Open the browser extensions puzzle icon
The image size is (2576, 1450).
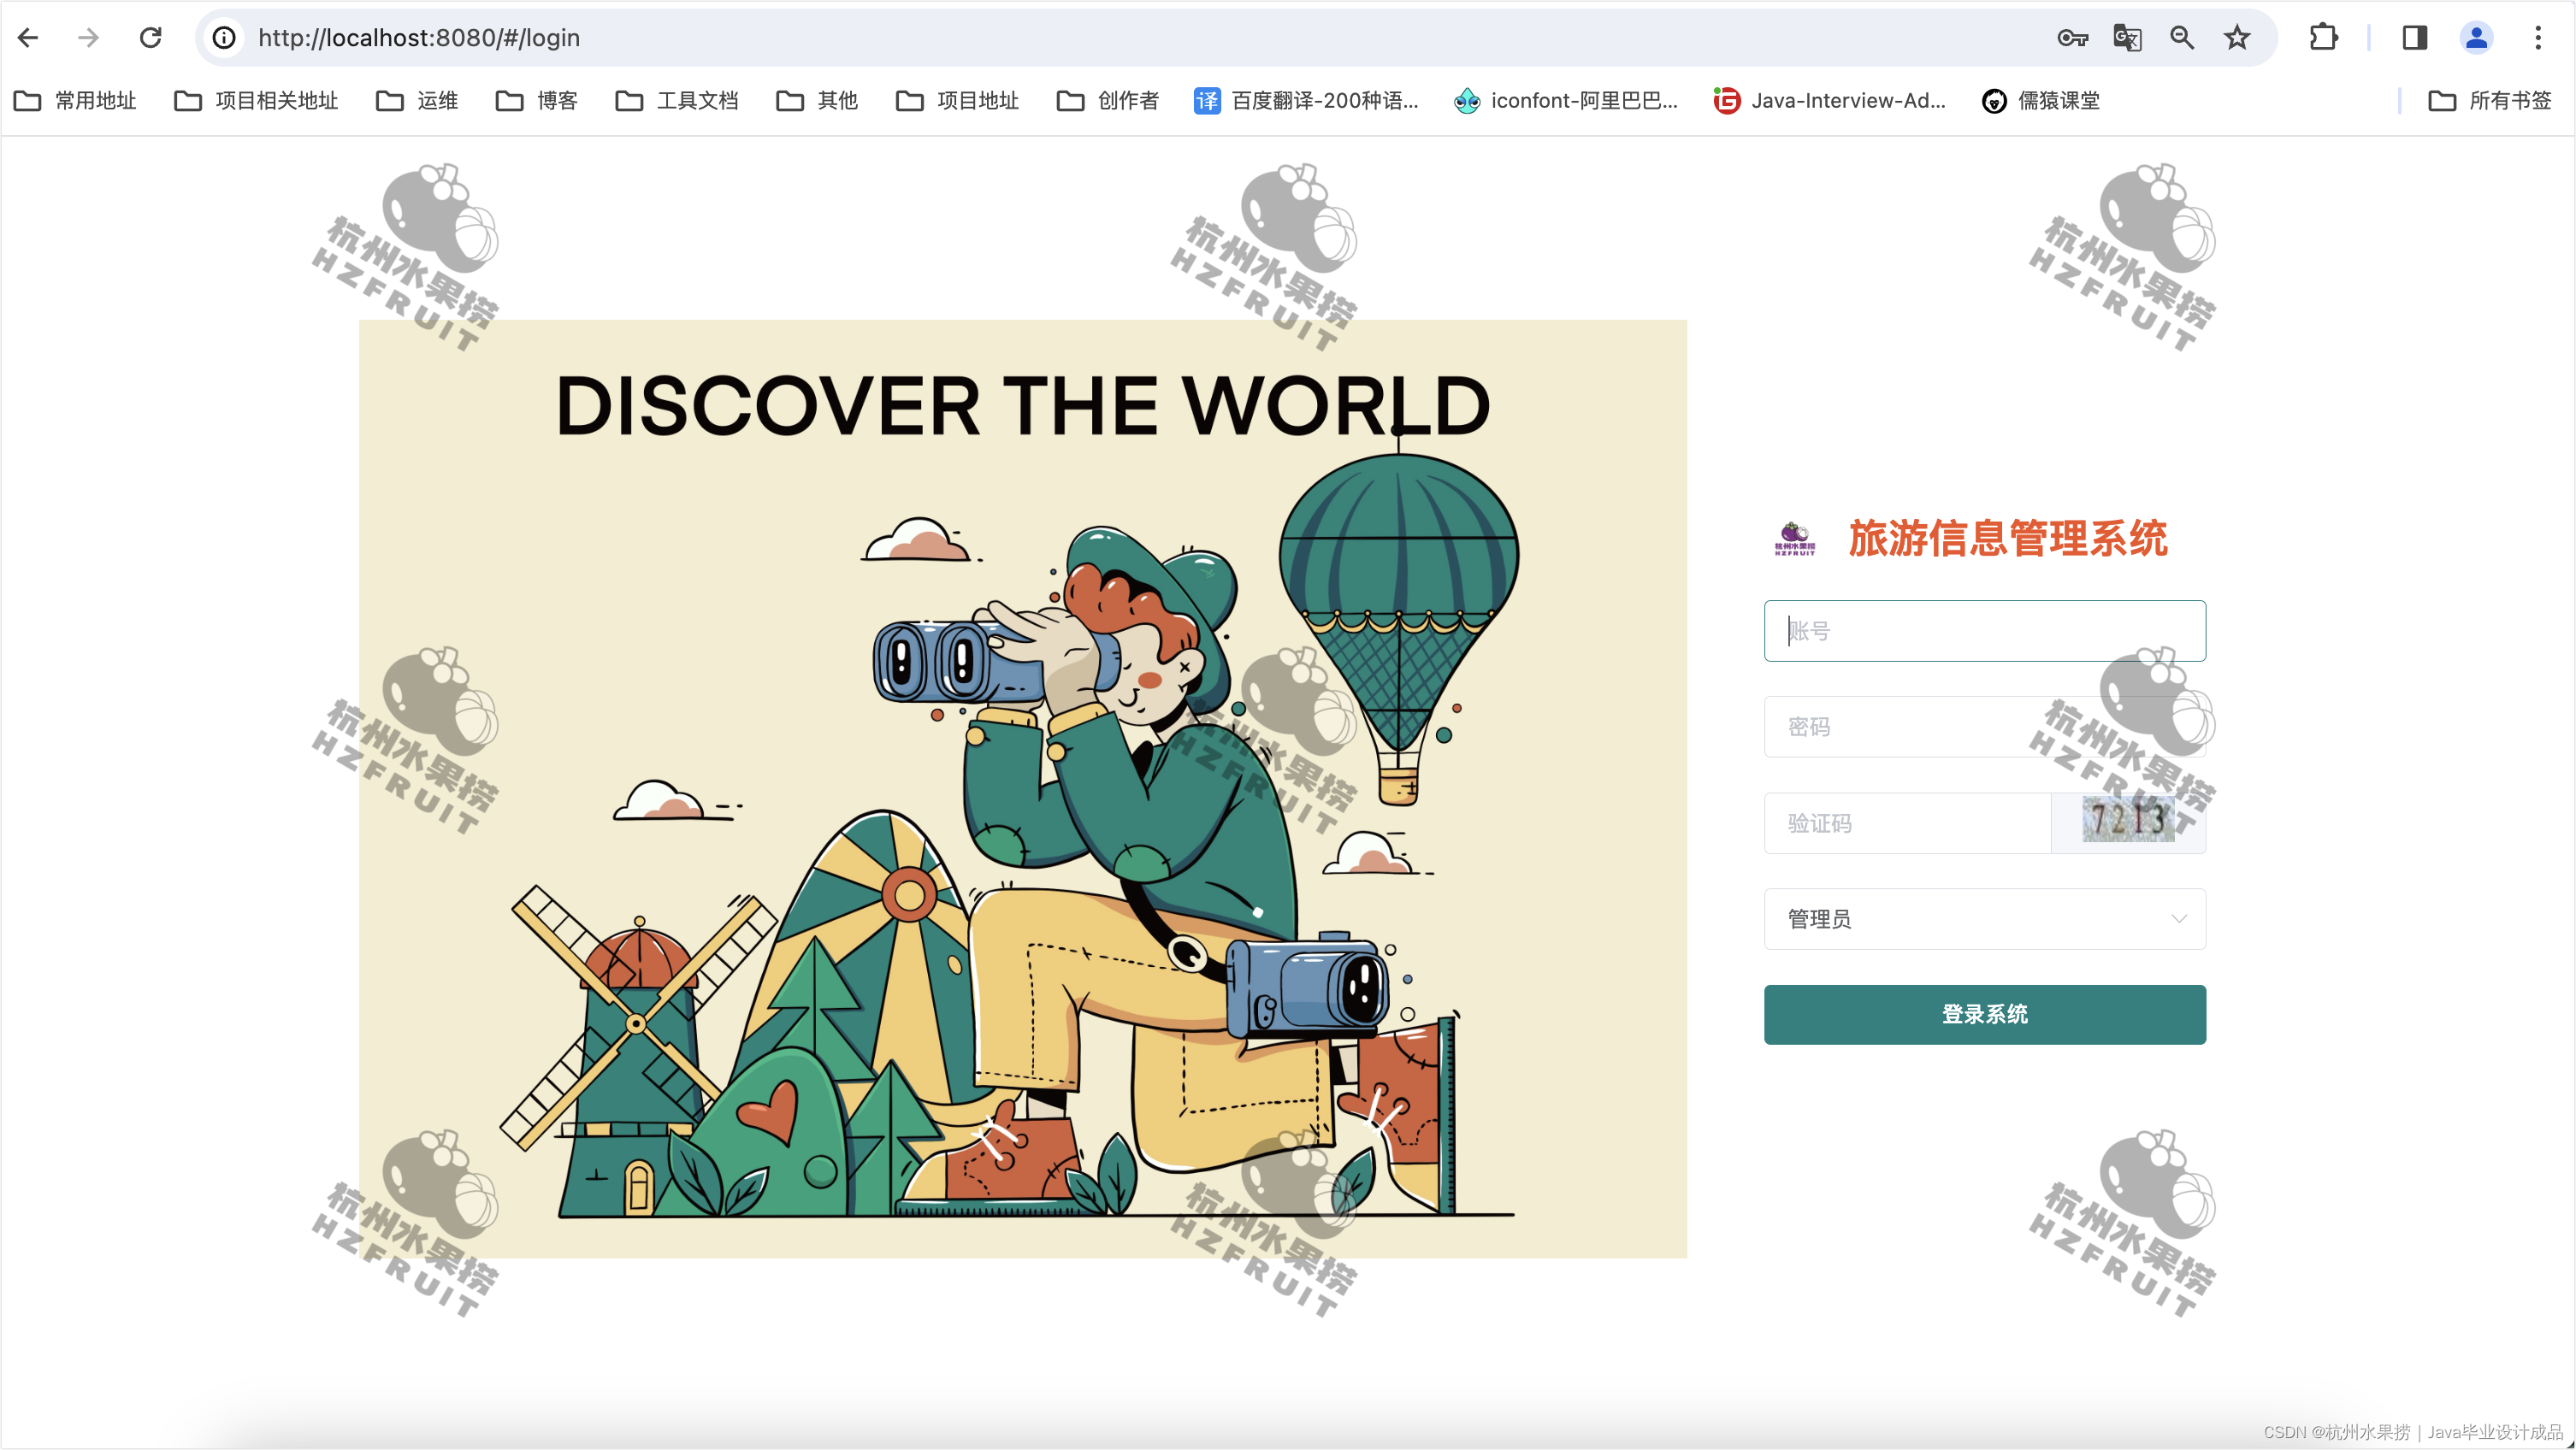pyautogui.click(x=2323, y=38)
